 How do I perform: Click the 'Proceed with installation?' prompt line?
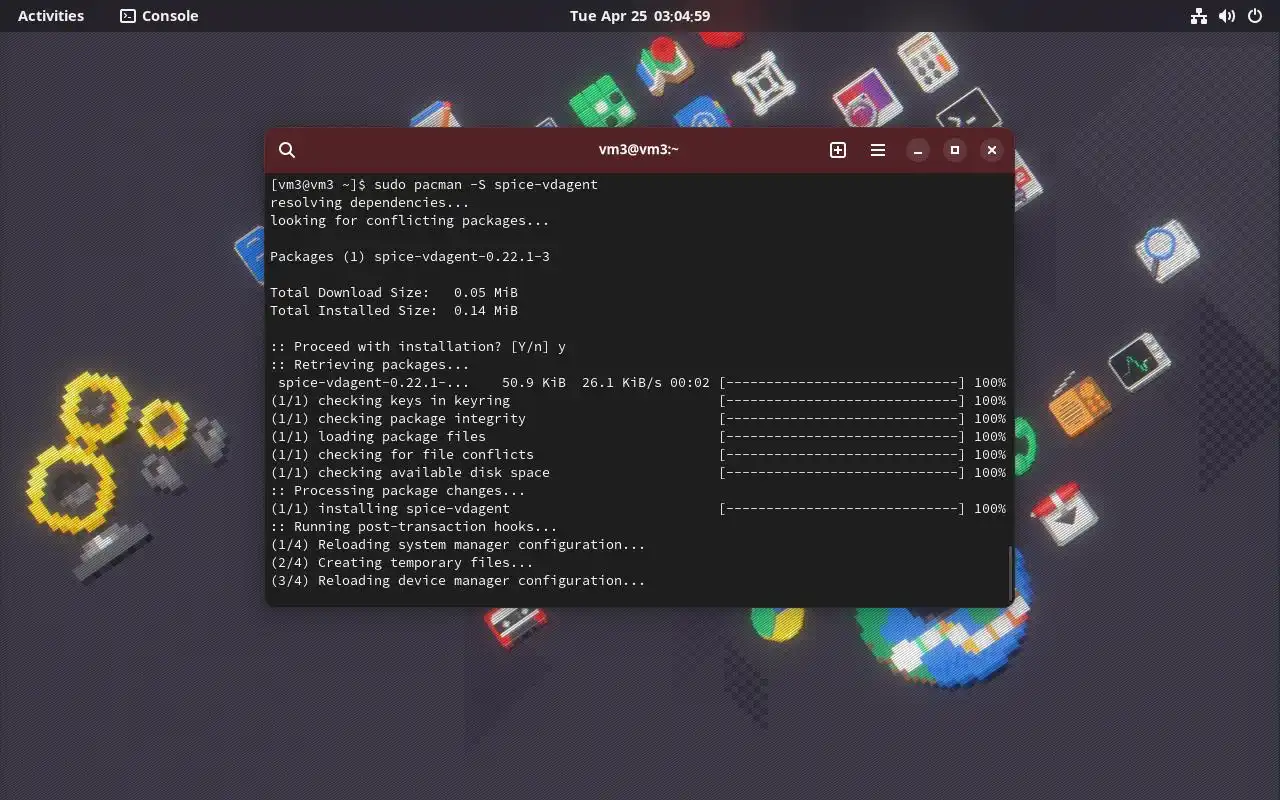coord(418,346)
